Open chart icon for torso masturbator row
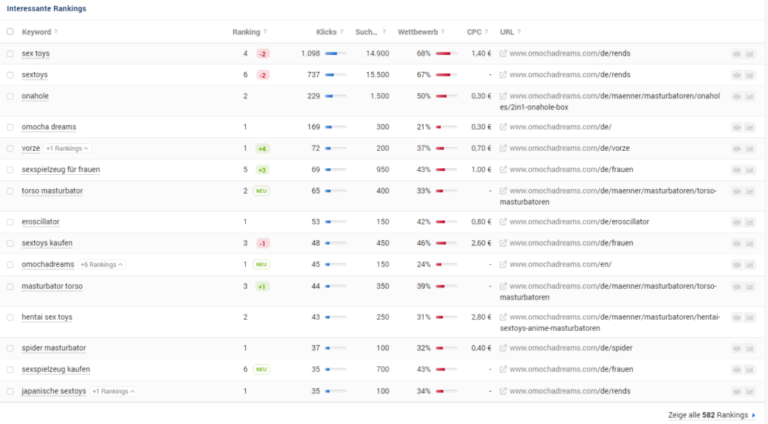Viewport: 768px width, 424px height. 750,191
